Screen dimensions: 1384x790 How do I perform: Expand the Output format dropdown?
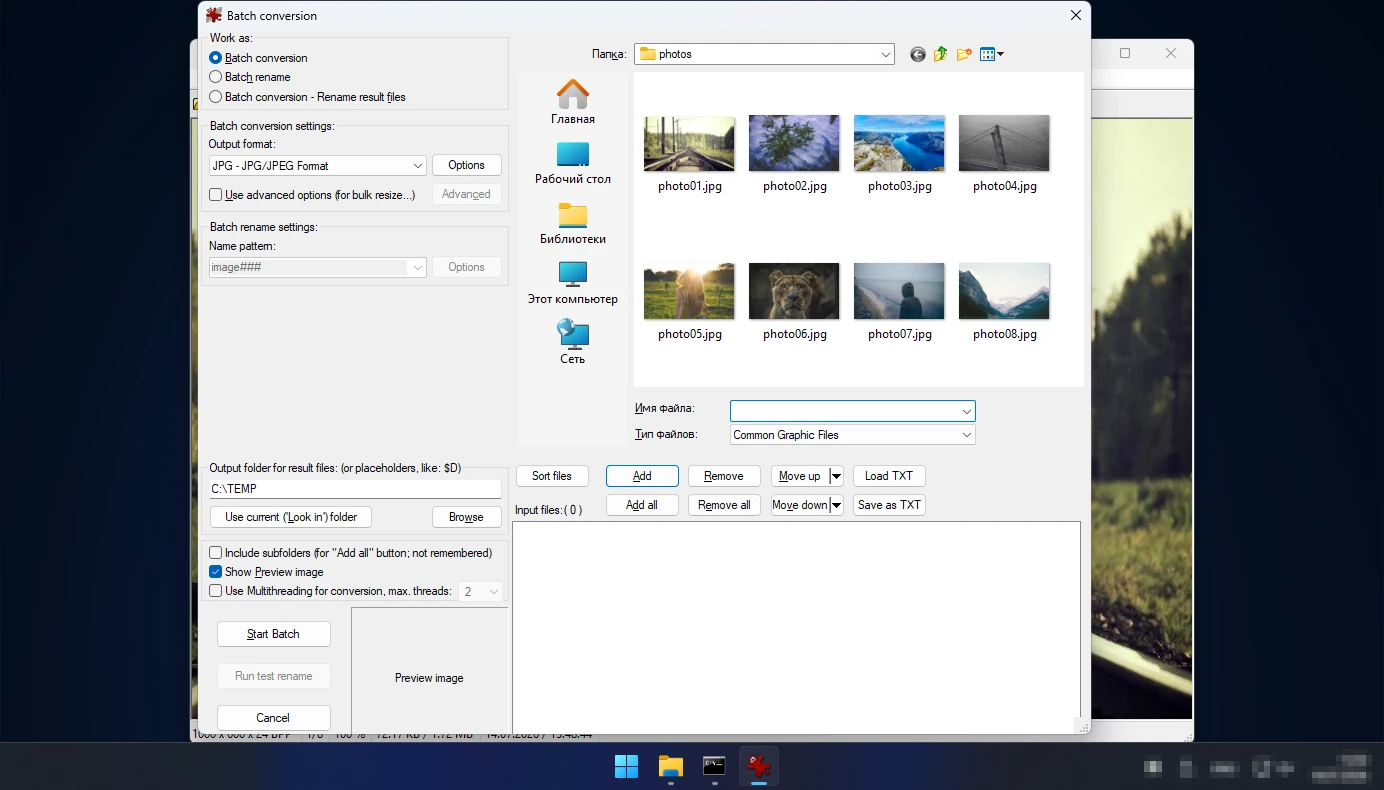[x=318, y=166]
